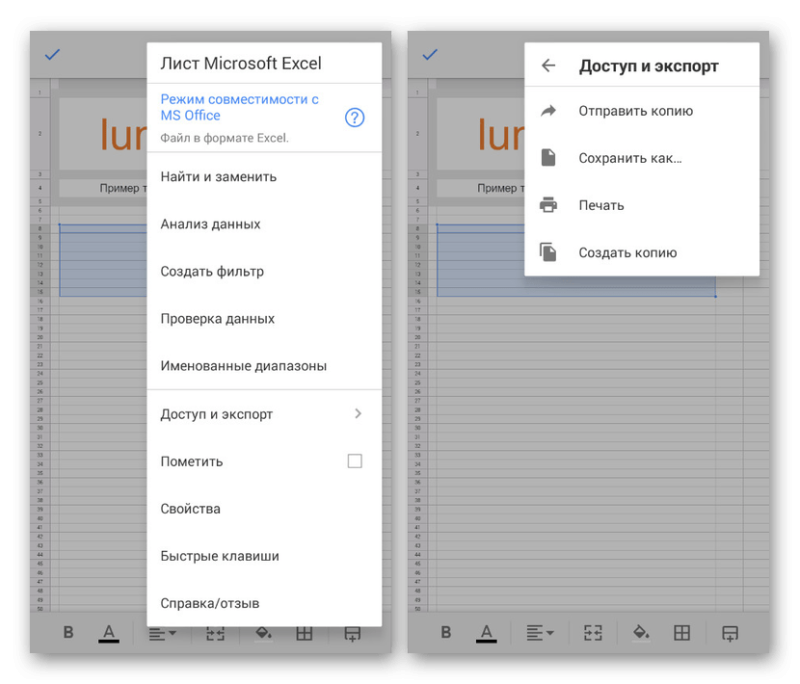Select Создать копию to duplicate the file
The image size is (800, 684).
(642, 252)
